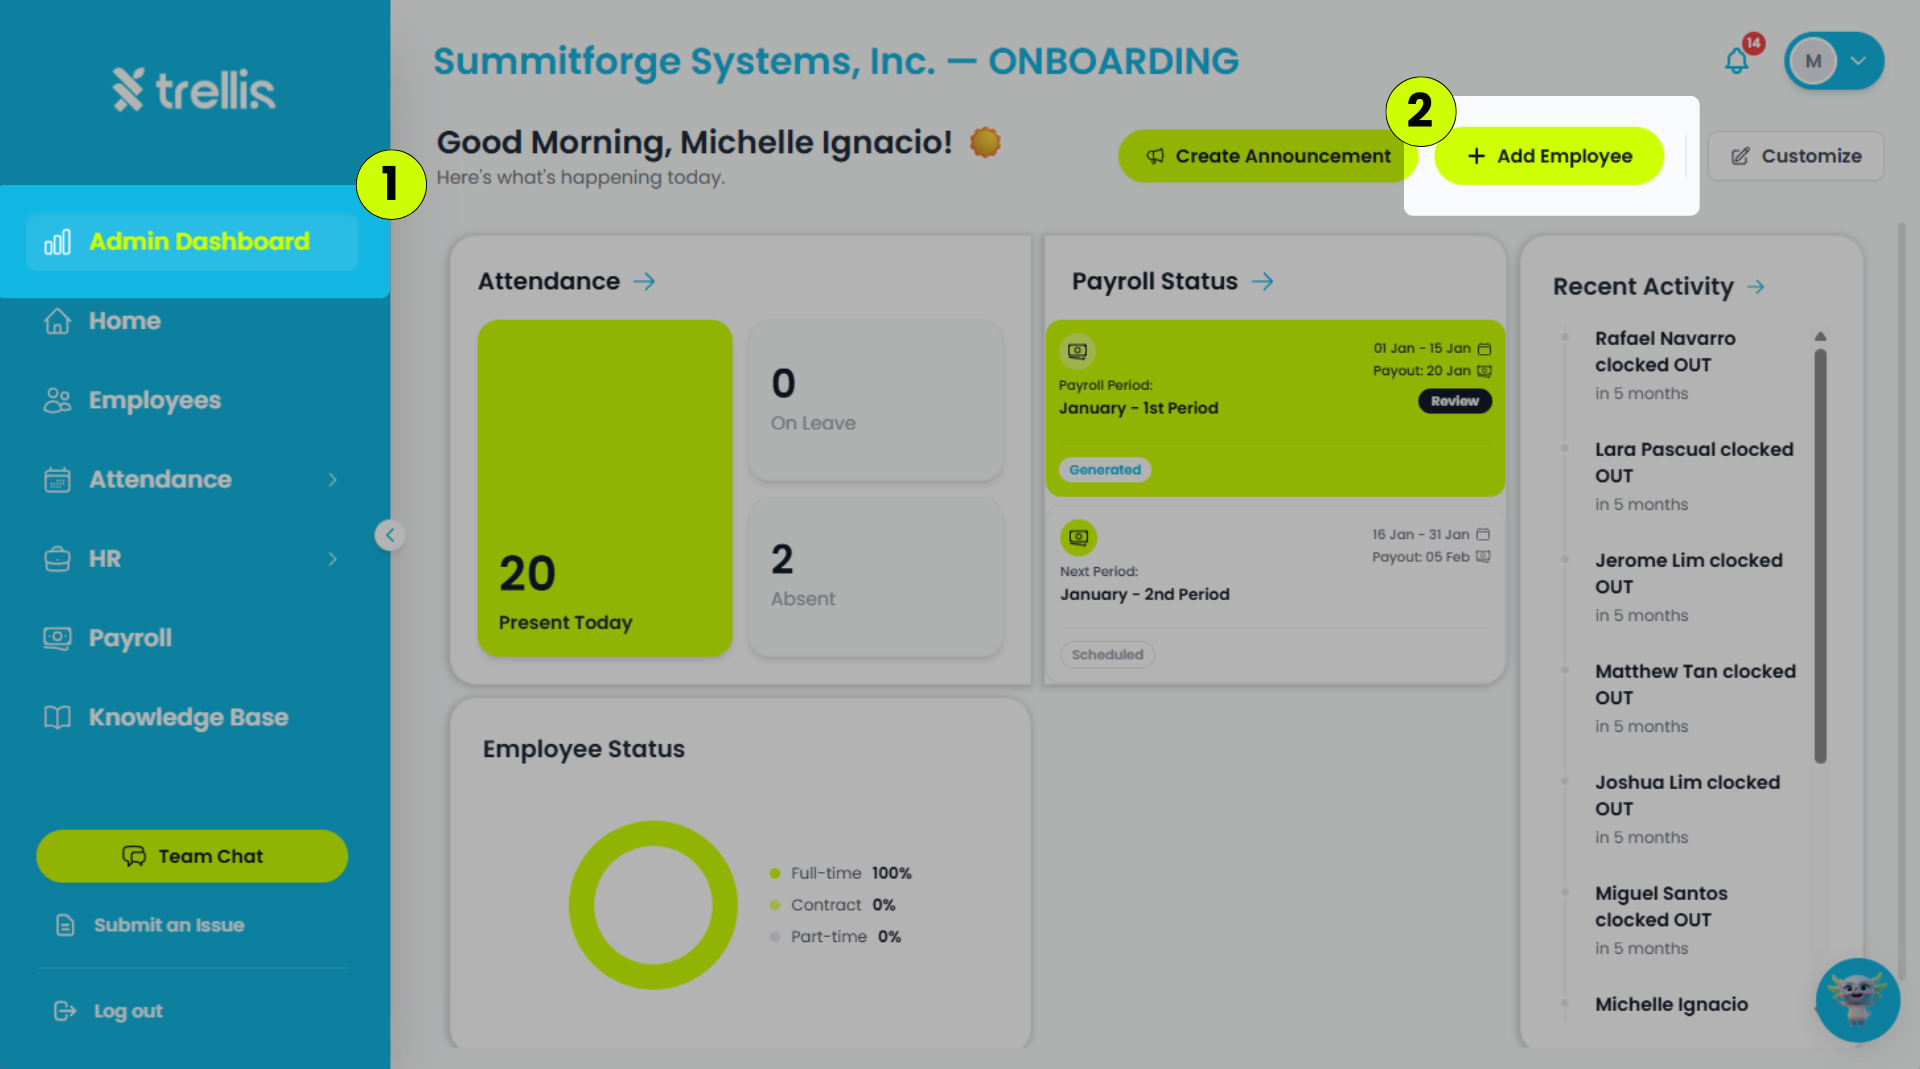The image size is (1920, 1069).
Task: Open the notifications bell icon
Action: [1737, 61]
